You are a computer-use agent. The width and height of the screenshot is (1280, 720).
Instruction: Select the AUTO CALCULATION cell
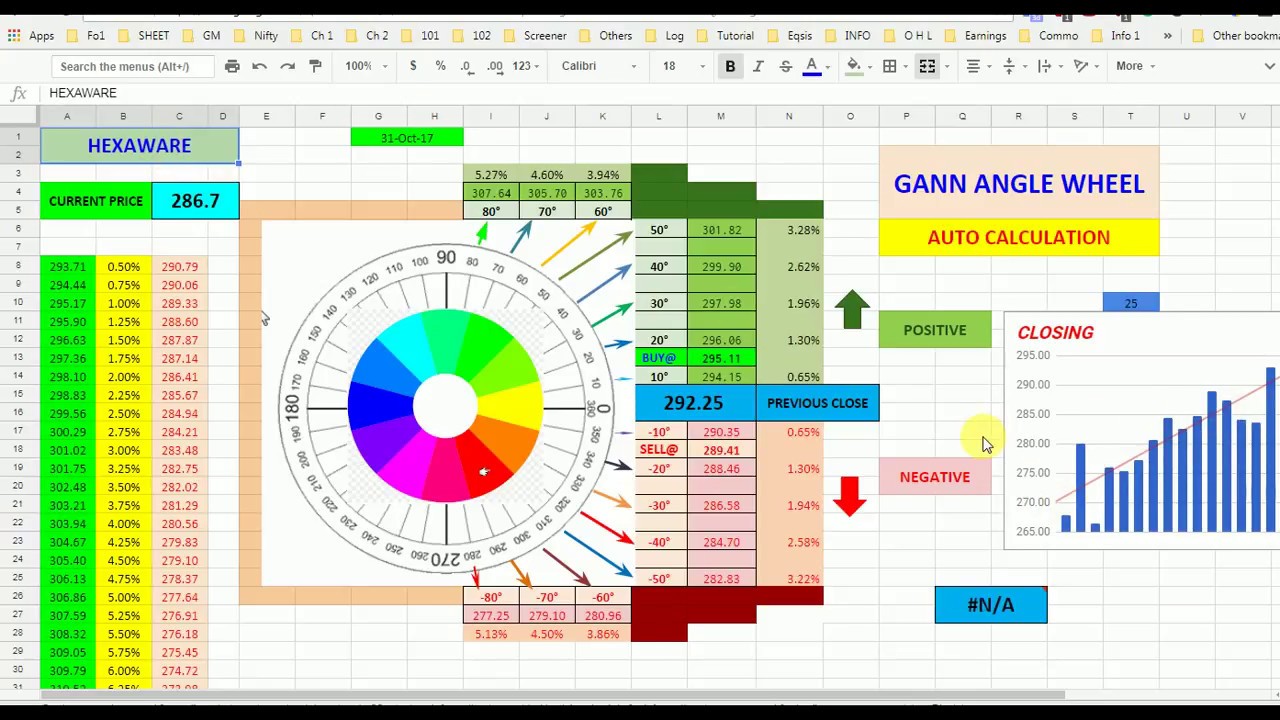[x=1019, y=238]
